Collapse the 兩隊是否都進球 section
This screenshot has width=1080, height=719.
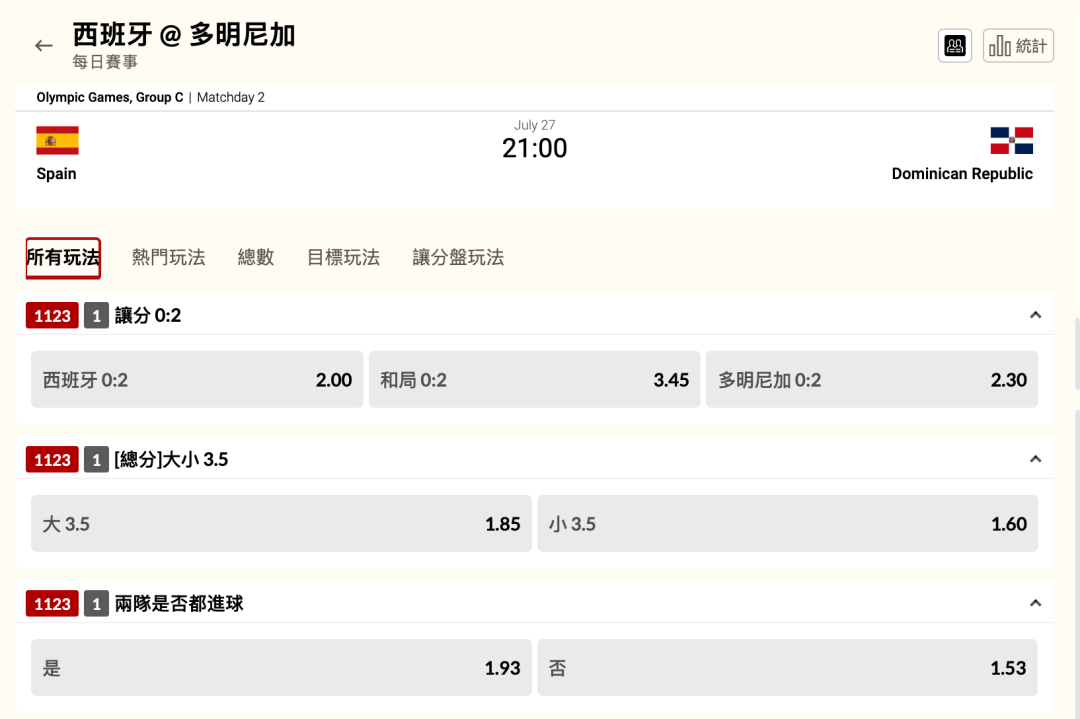click(x=1035, y=603)
